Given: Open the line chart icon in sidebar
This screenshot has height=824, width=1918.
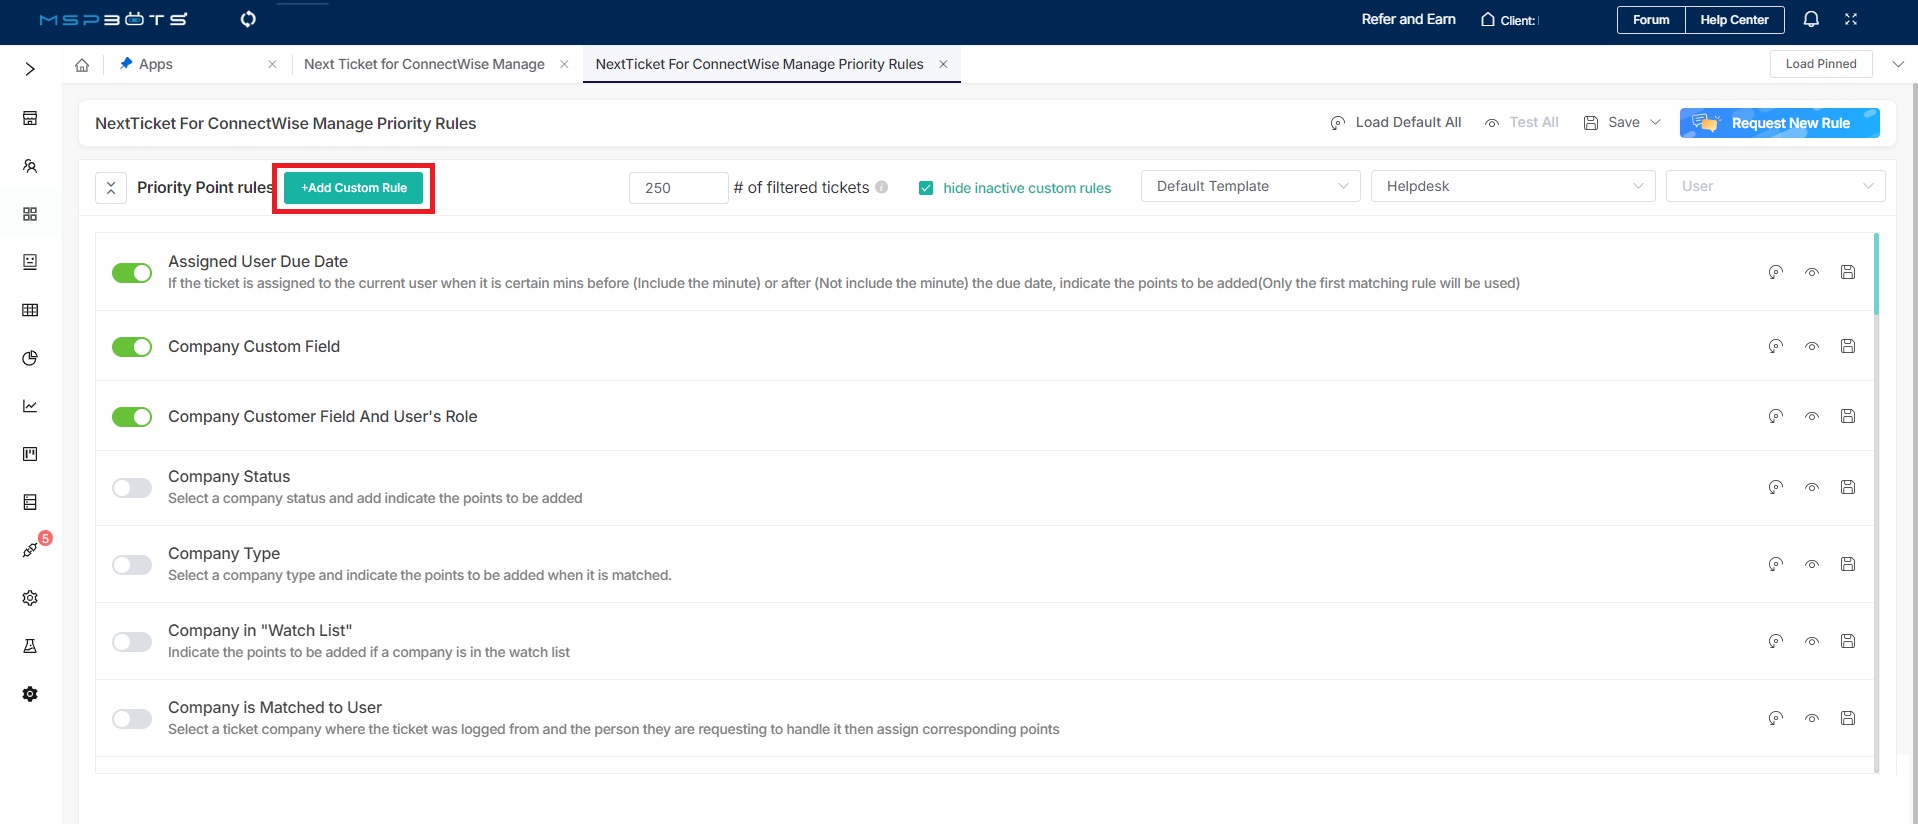Looking at the screenshot, I should 30,406.
